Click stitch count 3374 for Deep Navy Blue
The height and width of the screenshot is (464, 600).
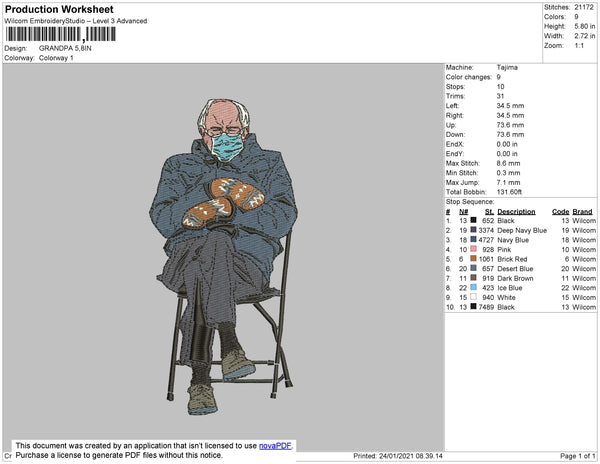coord(486,230)
